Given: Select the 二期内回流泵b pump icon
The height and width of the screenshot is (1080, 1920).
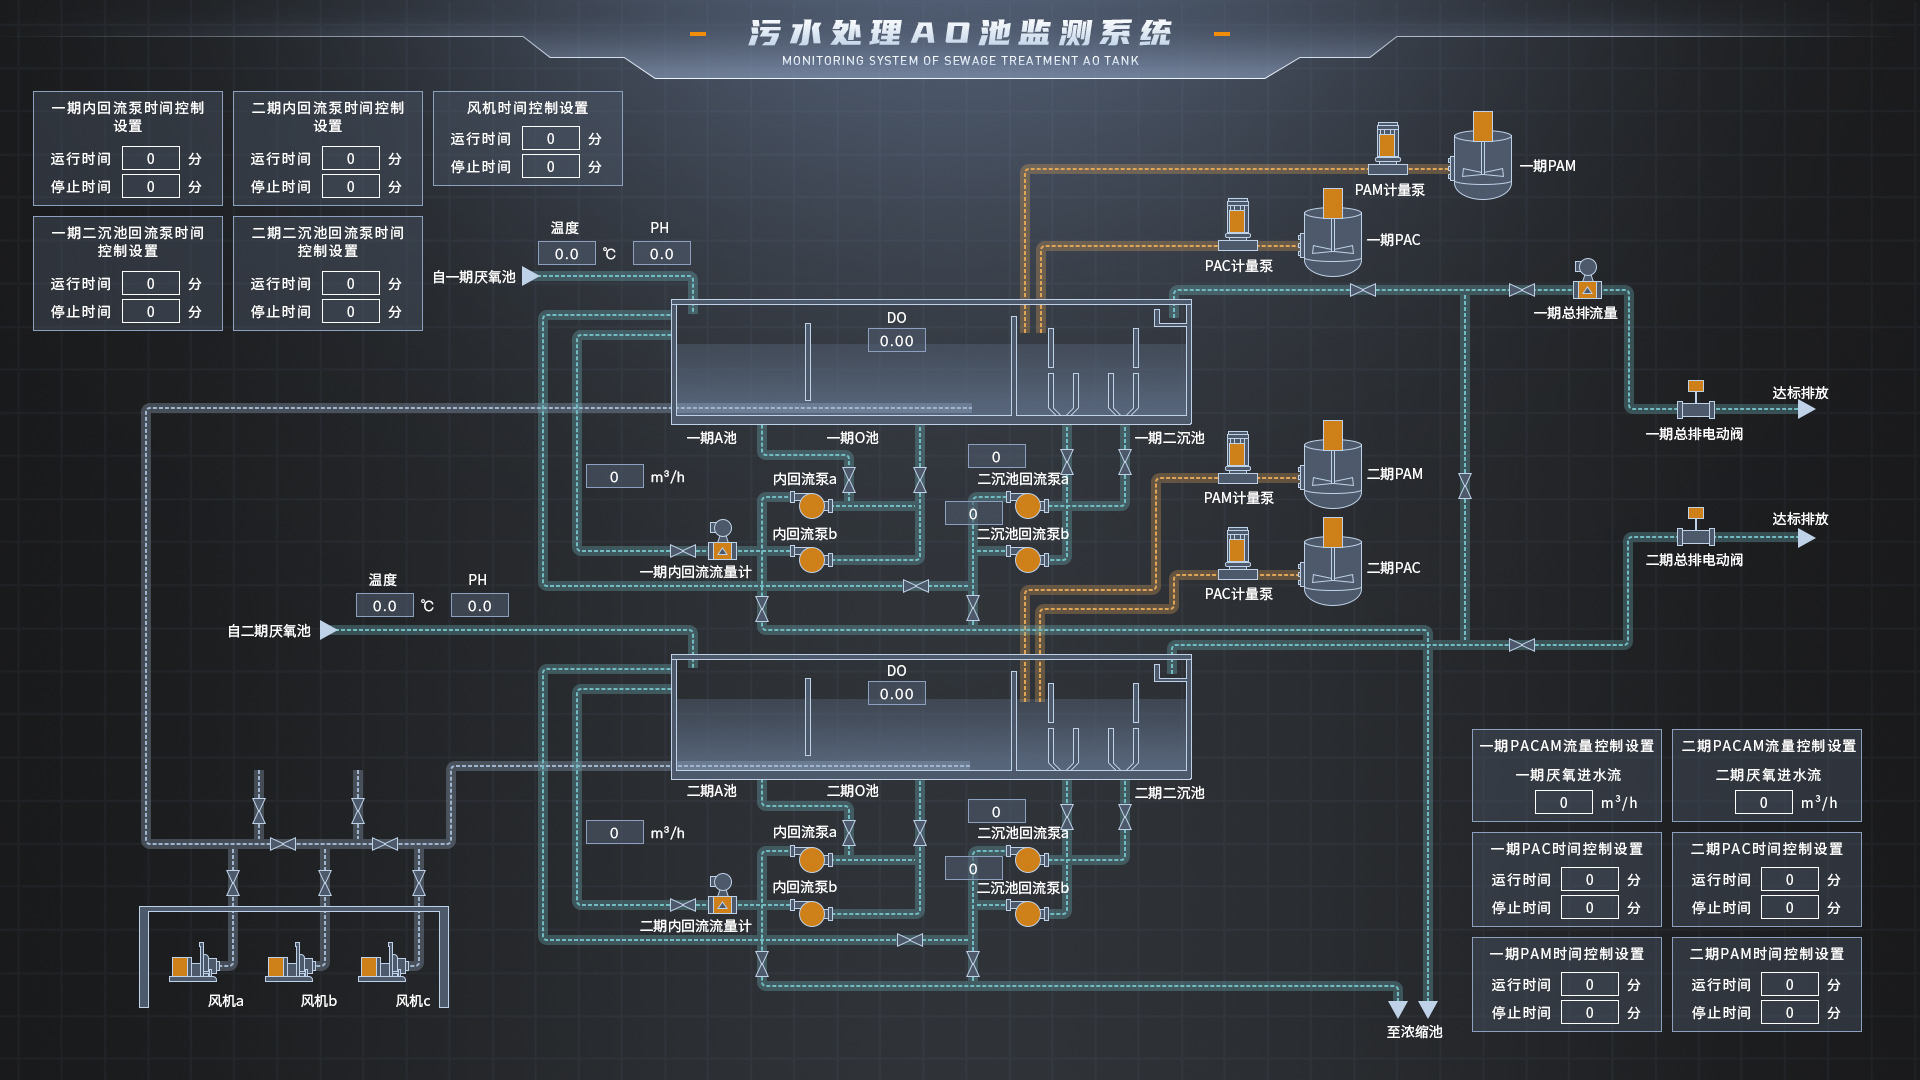Looking at the screenshot, I should 811,913.
